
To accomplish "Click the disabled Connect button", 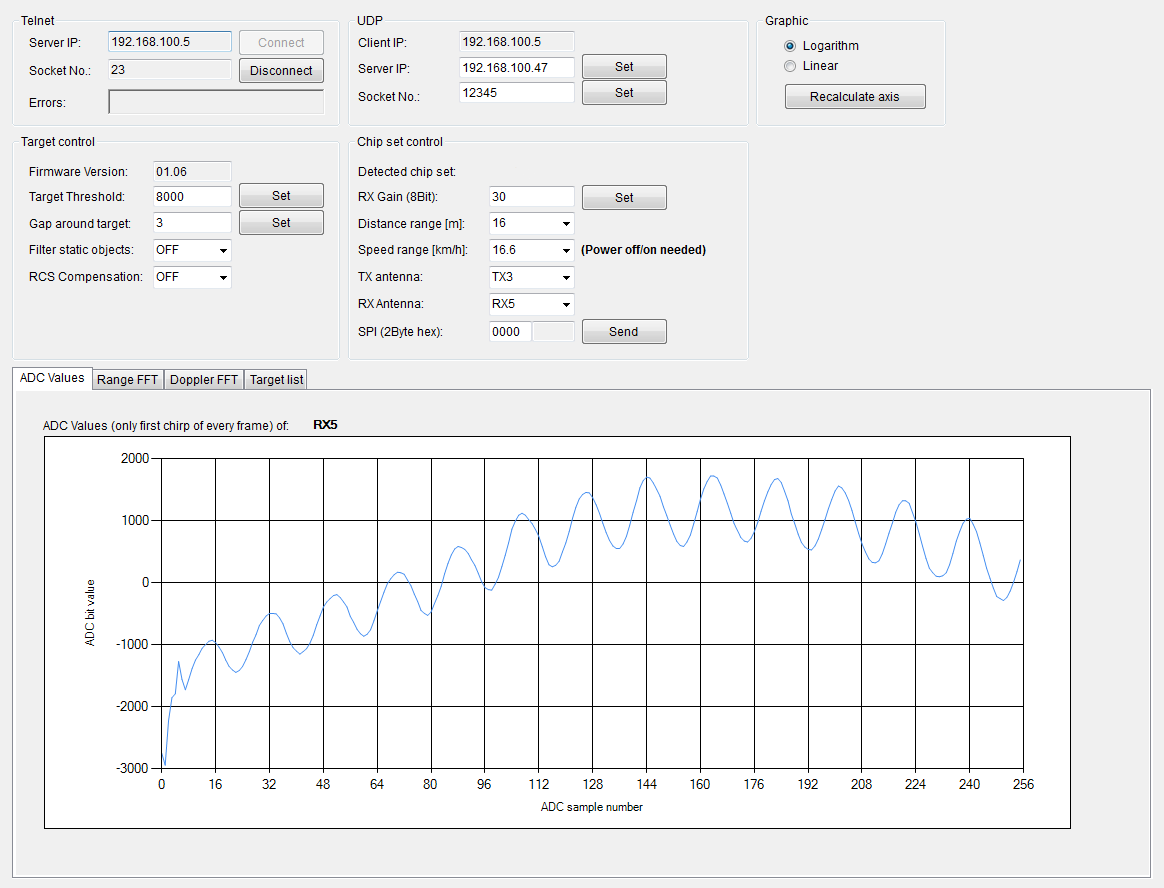I will pyautogui.click(x=281, y=42).
